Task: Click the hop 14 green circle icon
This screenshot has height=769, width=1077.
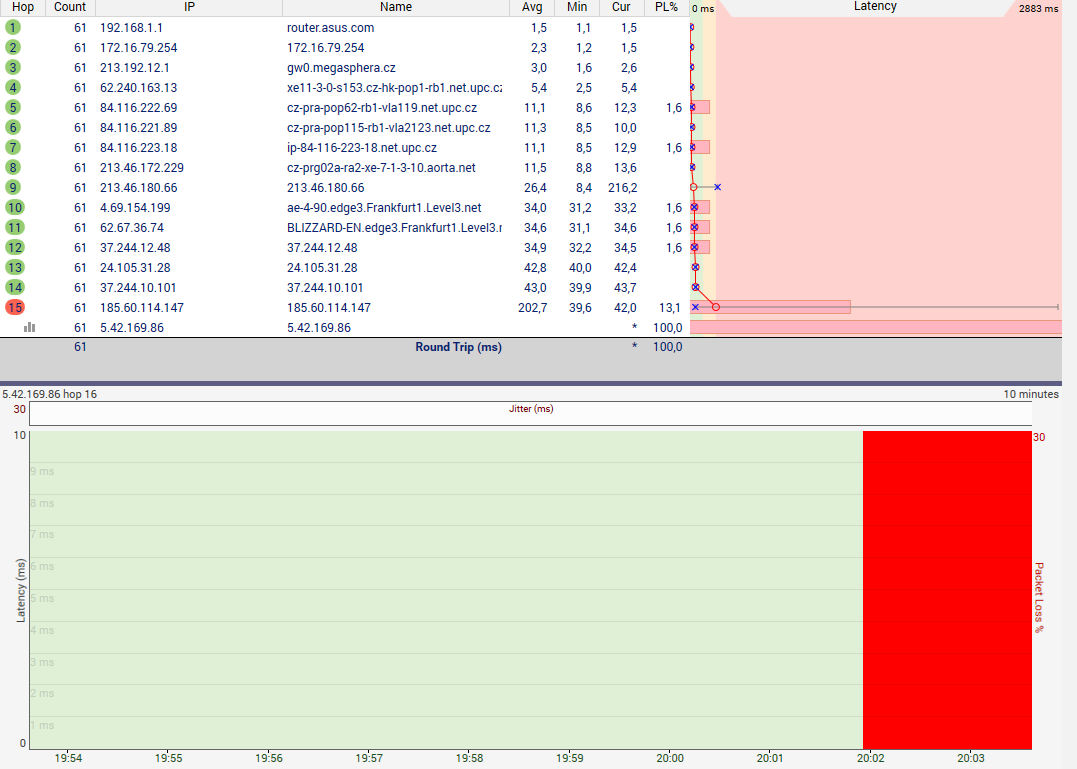Action: coord(14,287)
